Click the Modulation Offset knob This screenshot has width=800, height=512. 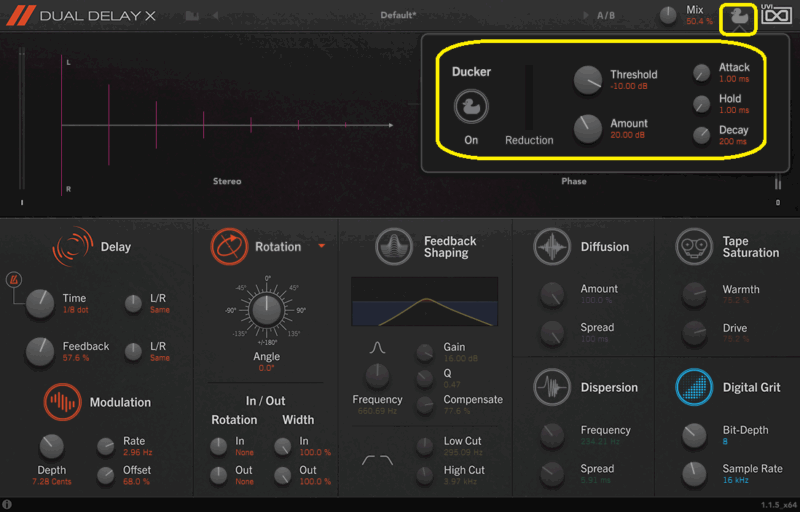106,475
